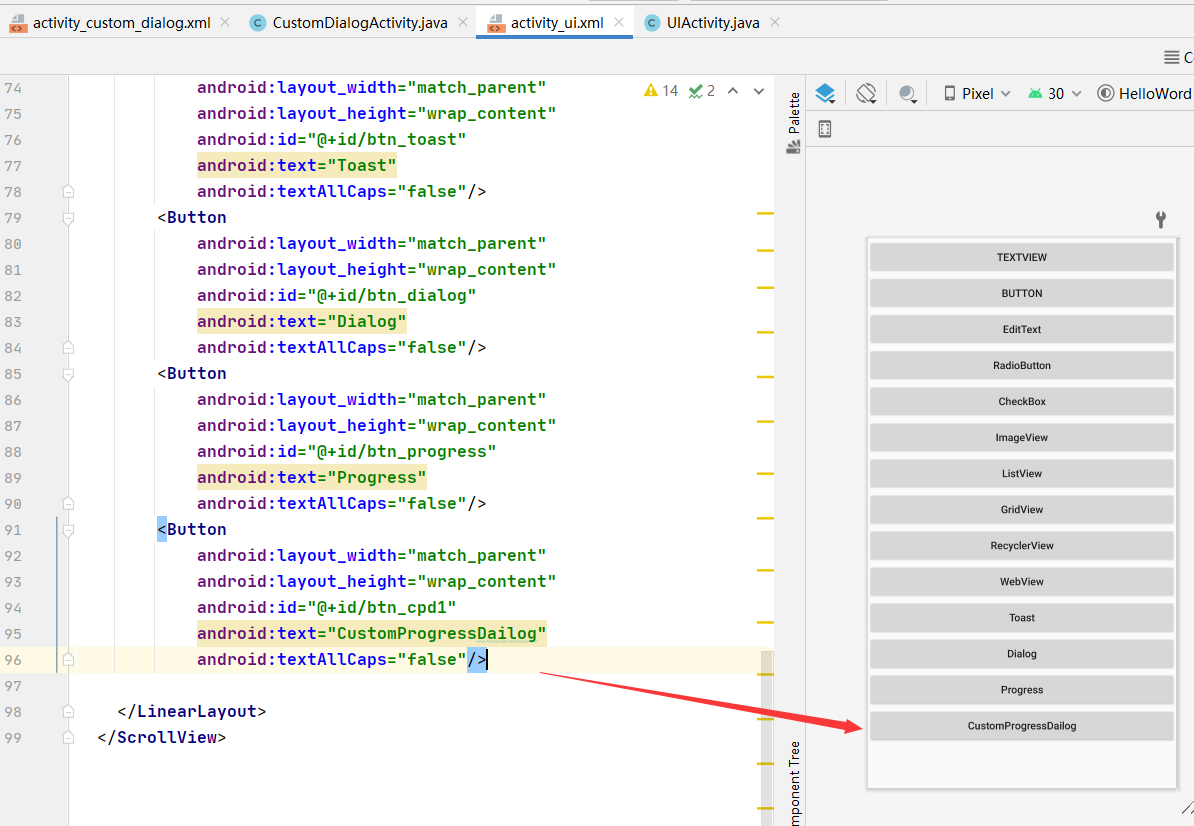
Task: Click the wrench icon above the layout preview
Action: (1160, 220)
